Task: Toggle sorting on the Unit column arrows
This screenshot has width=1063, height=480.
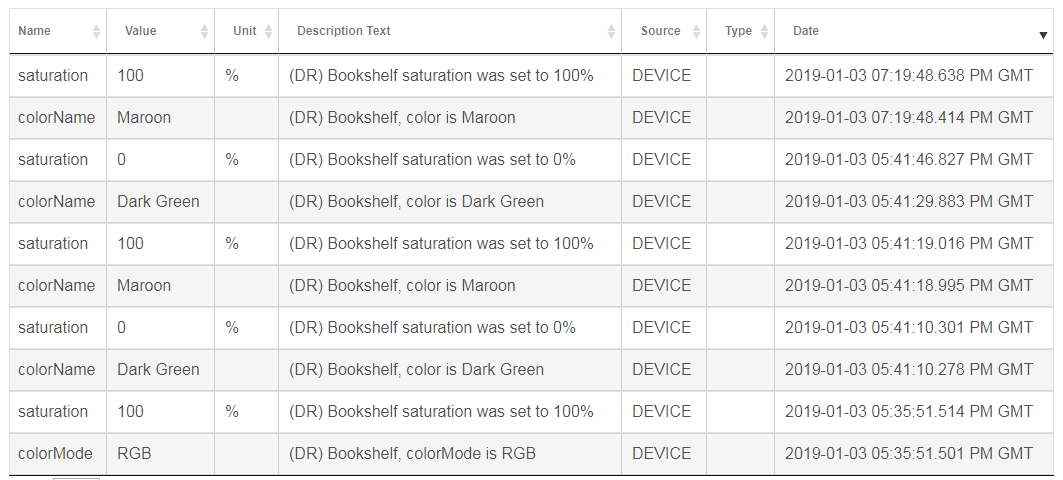Action: (x=268, y=32)
